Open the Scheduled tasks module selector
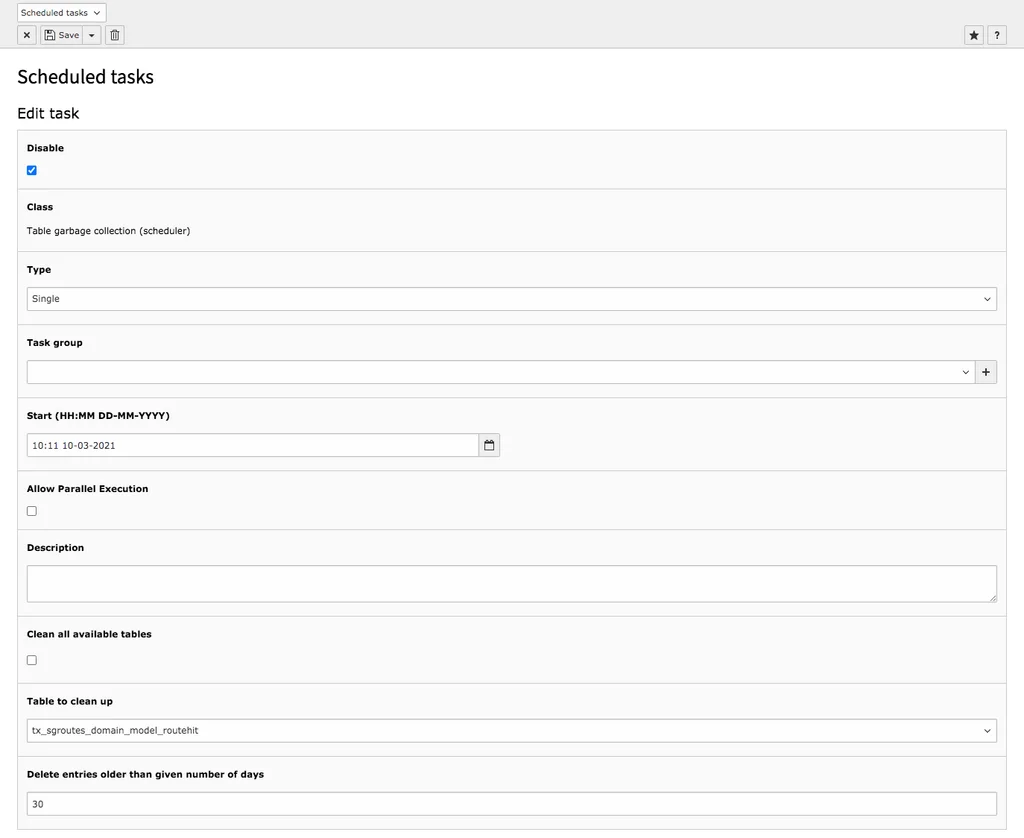 61,12
